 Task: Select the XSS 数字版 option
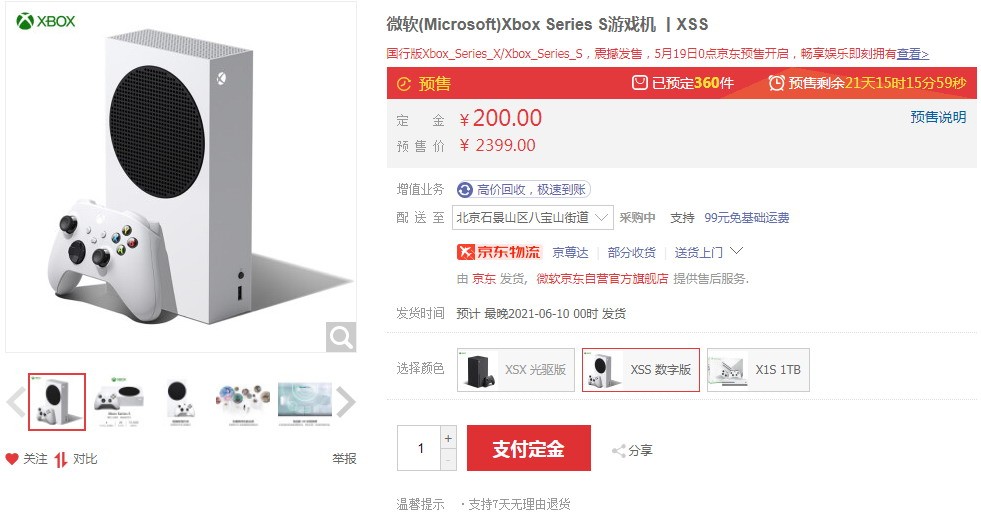(x=641, y=370)
